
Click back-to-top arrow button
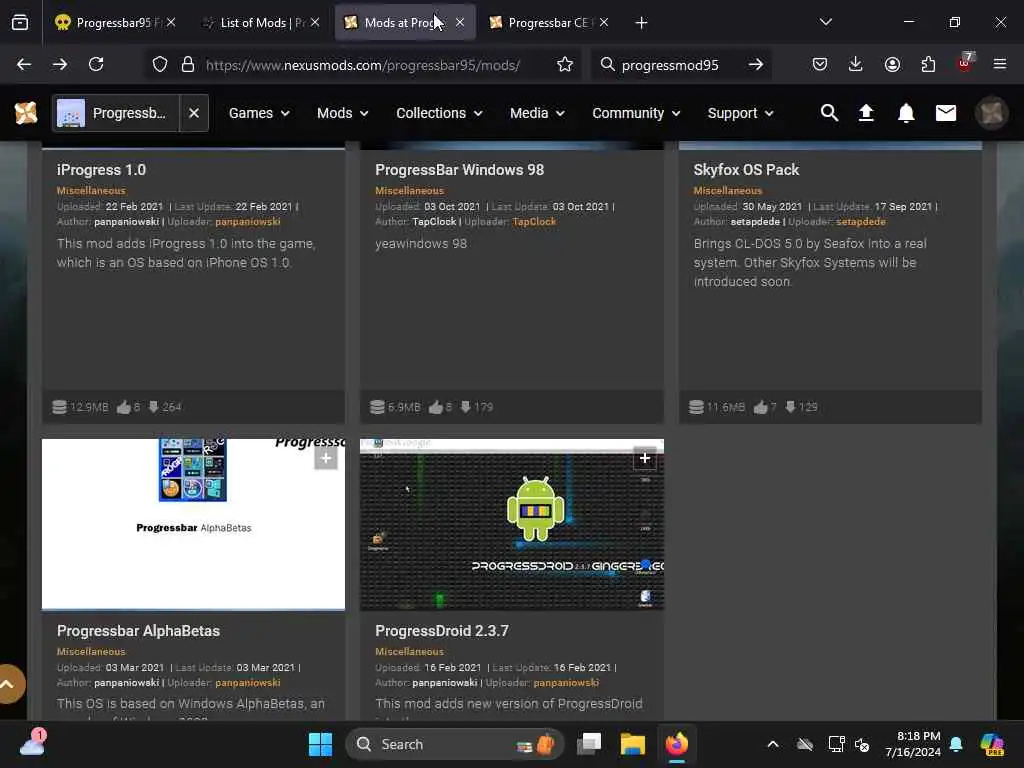(x=8, y=684)
